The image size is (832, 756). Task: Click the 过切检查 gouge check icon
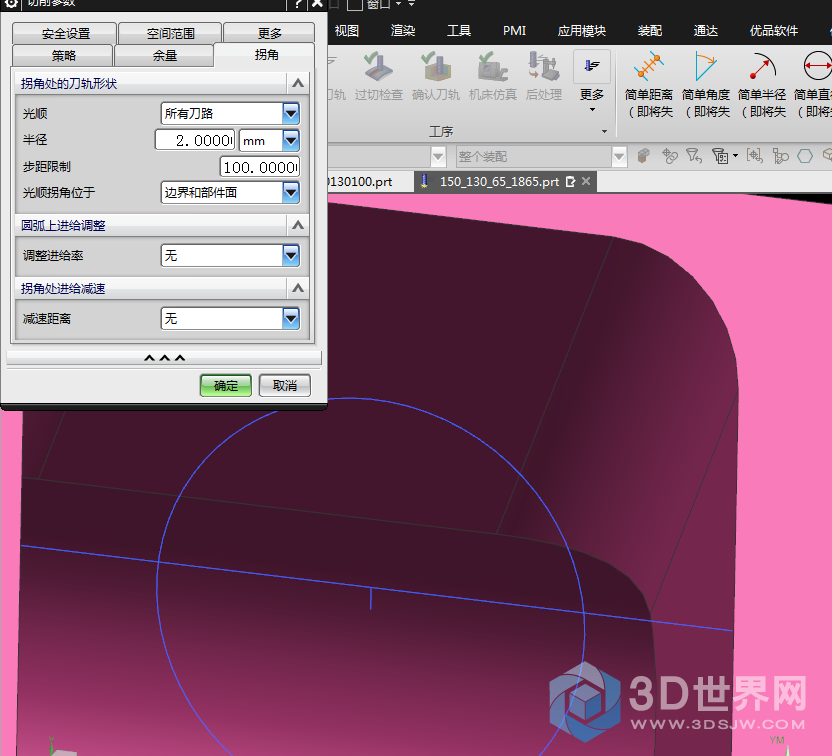click(378, 66)
